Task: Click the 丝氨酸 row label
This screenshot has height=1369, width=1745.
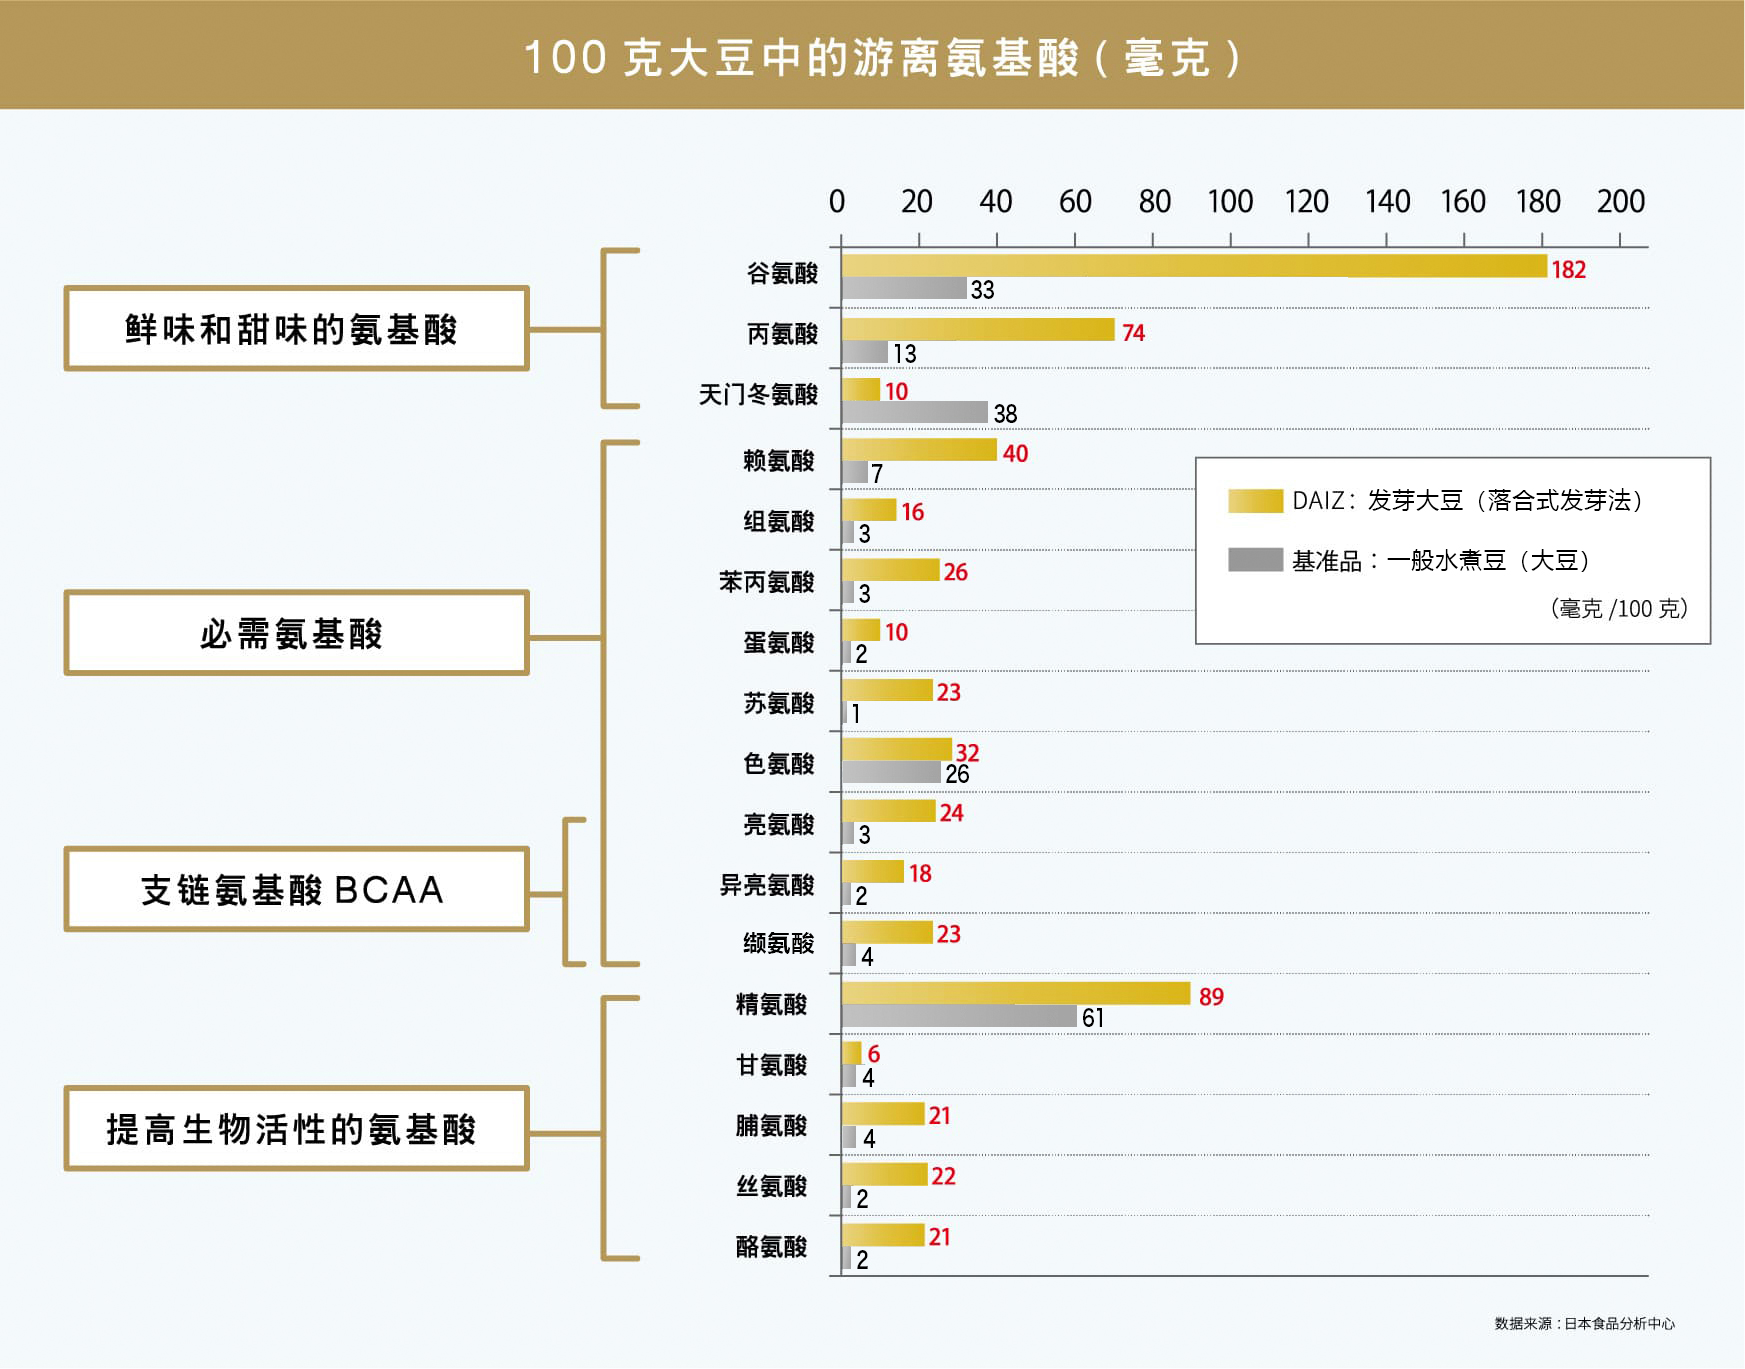Action: pos(771,1186)
